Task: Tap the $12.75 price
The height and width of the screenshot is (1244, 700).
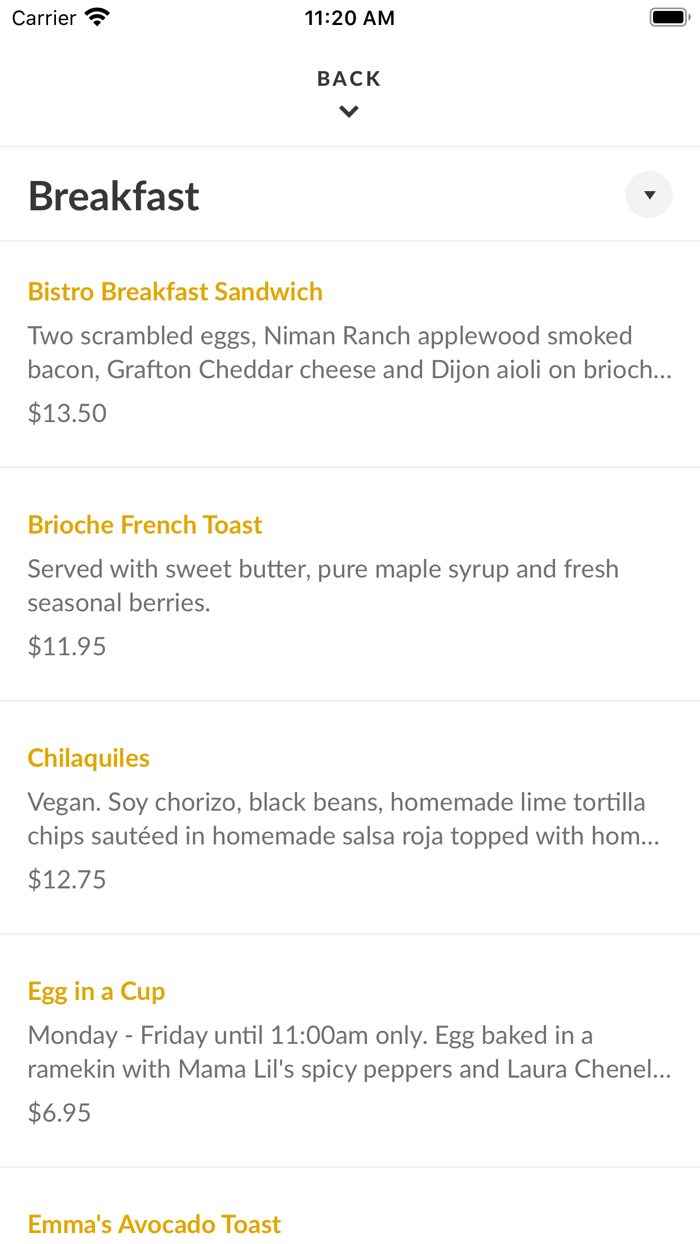Action: point(67,879)
